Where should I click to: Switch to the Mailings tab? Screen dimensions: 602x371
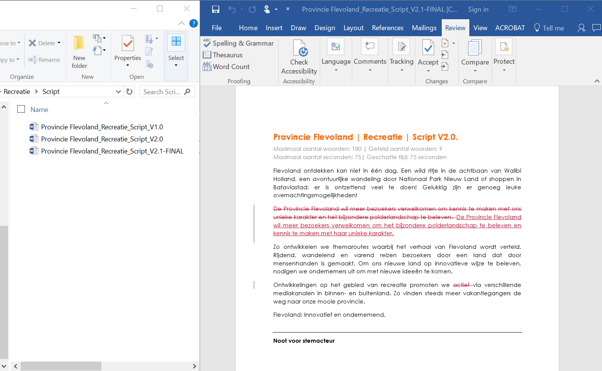pyautogui.click(x=424, y=28)
